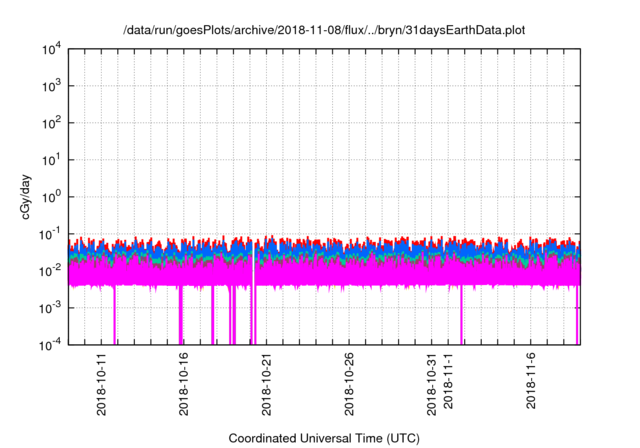This screenshot has height=448, width=640.
Task: Click the 10^3 y-axis tick label
Action: 52,86
